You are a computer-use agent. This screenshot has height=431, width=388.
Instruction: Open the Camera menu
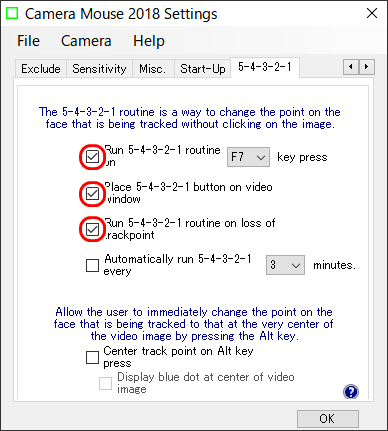[86, 41]
